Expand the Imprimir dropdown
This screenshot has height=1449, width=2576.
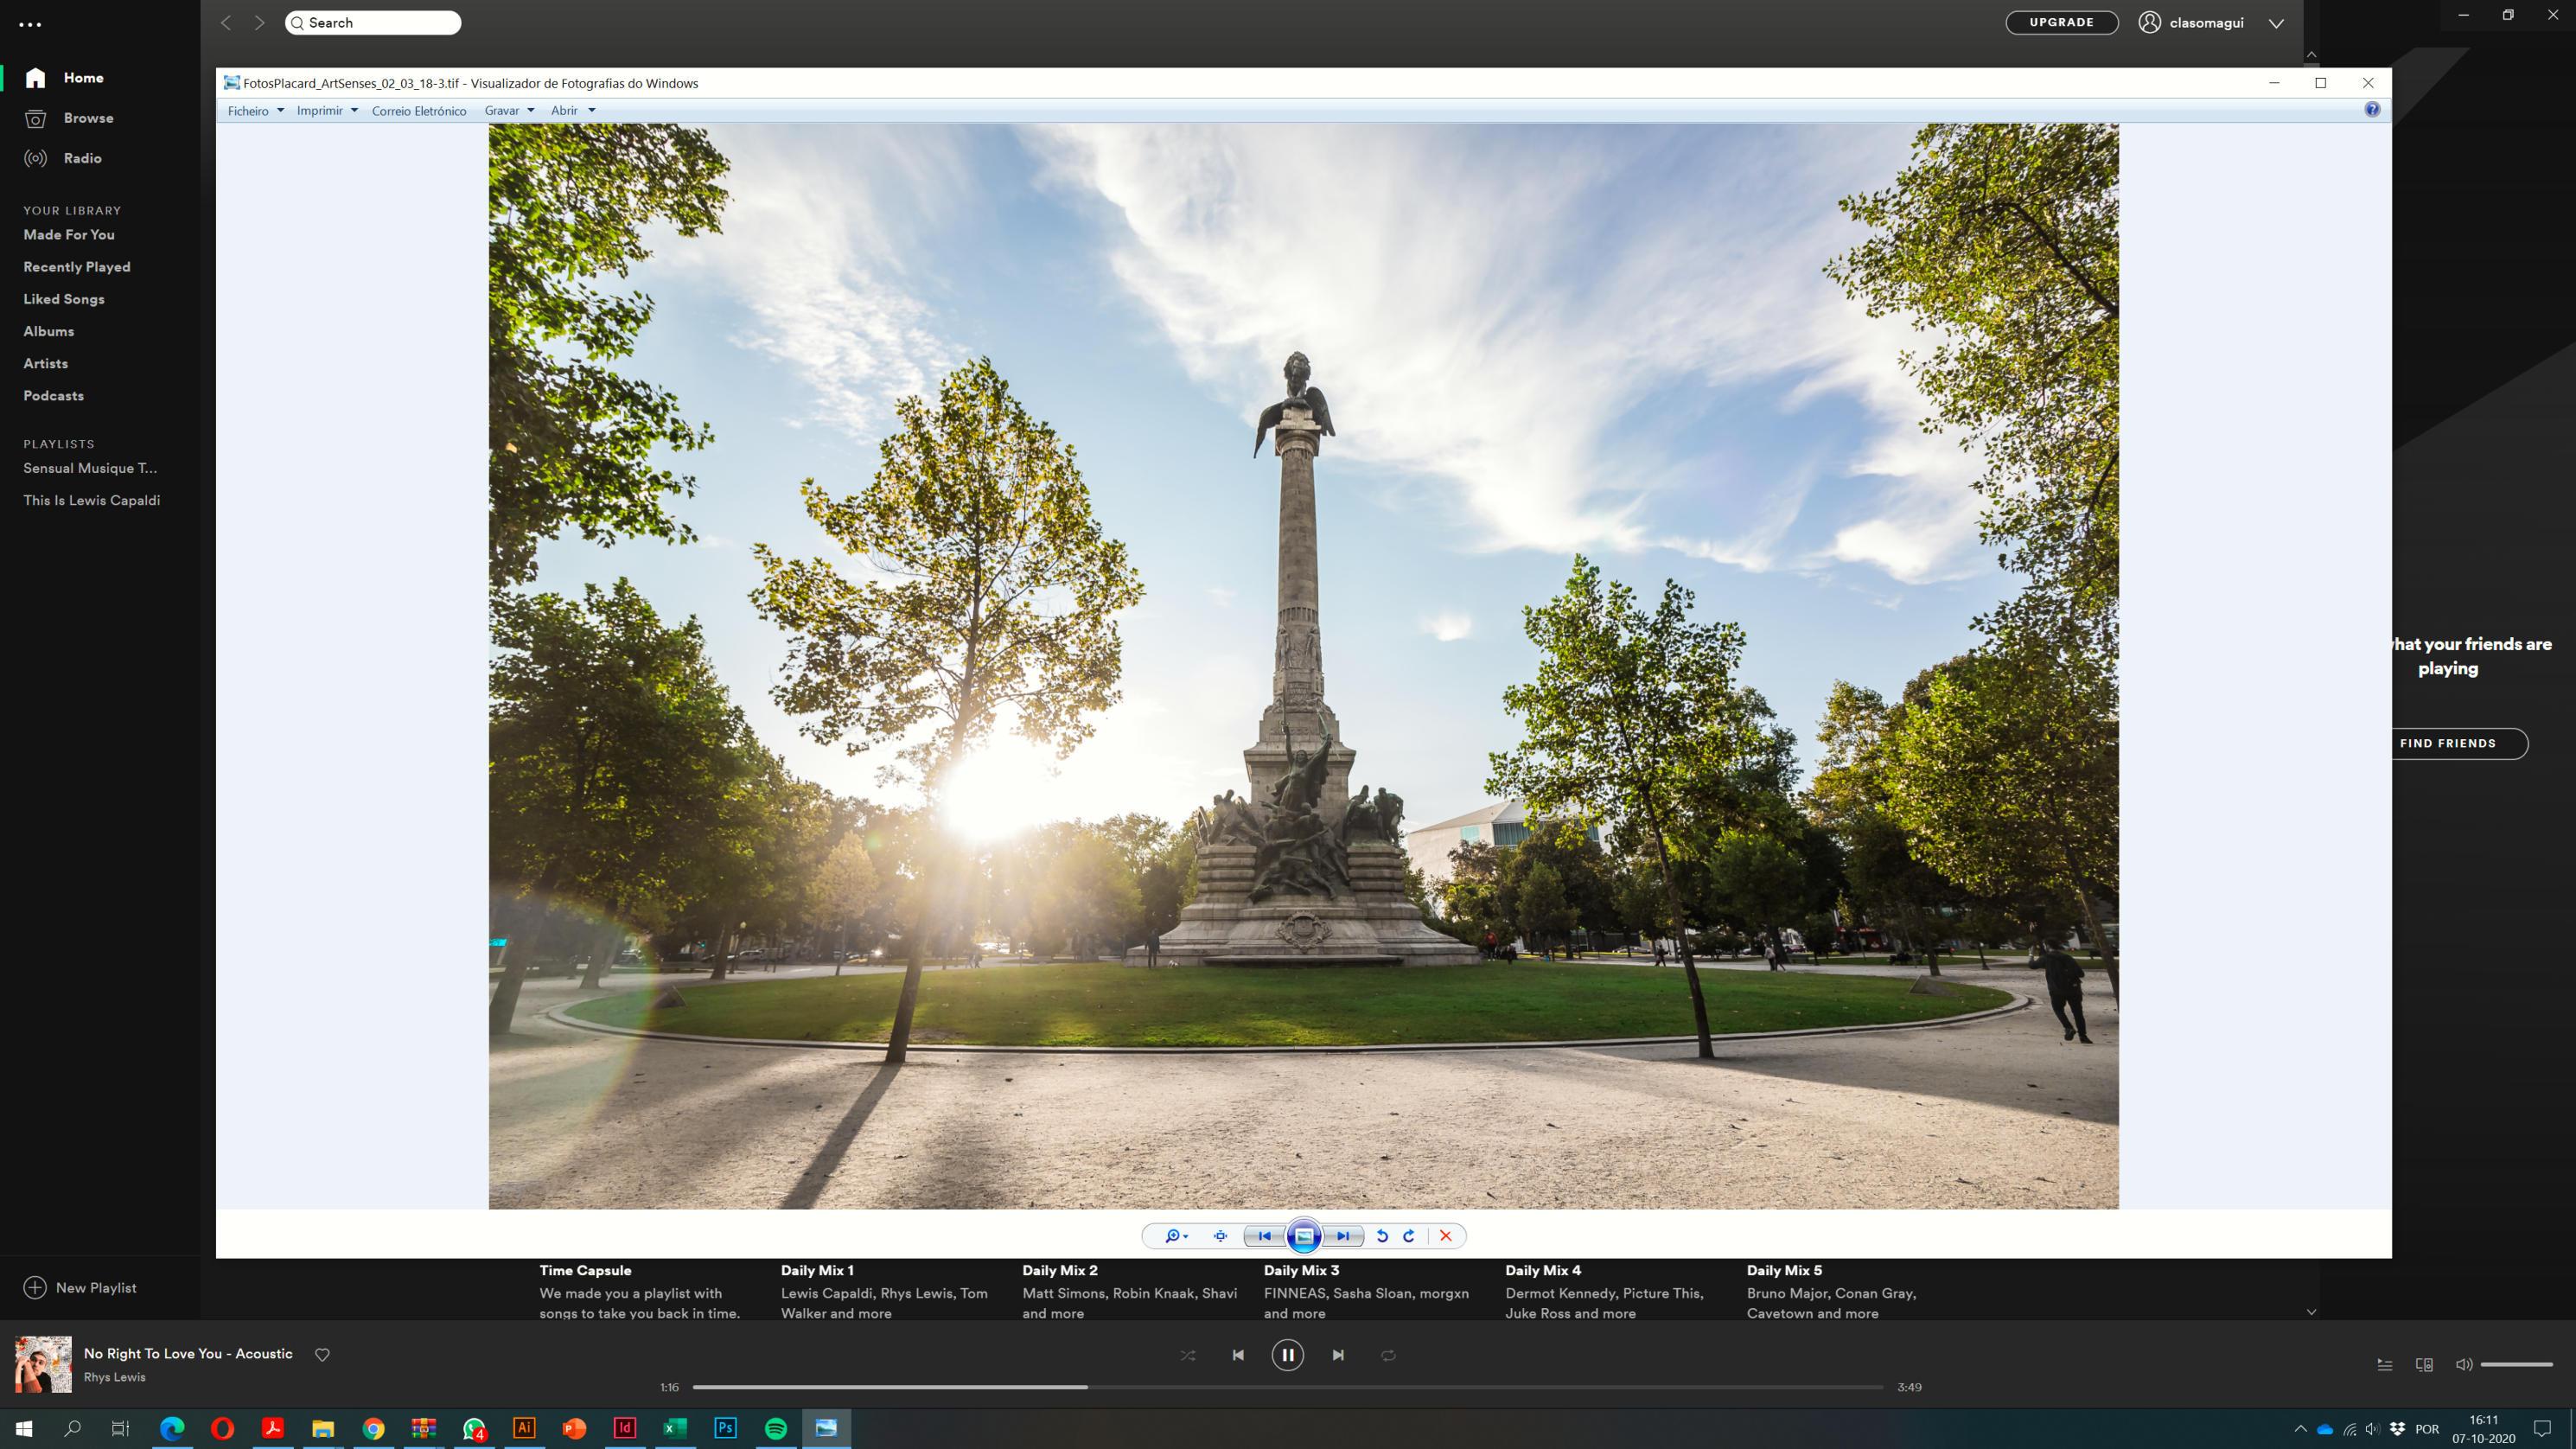pyautogui.click(x=327, y=111)
